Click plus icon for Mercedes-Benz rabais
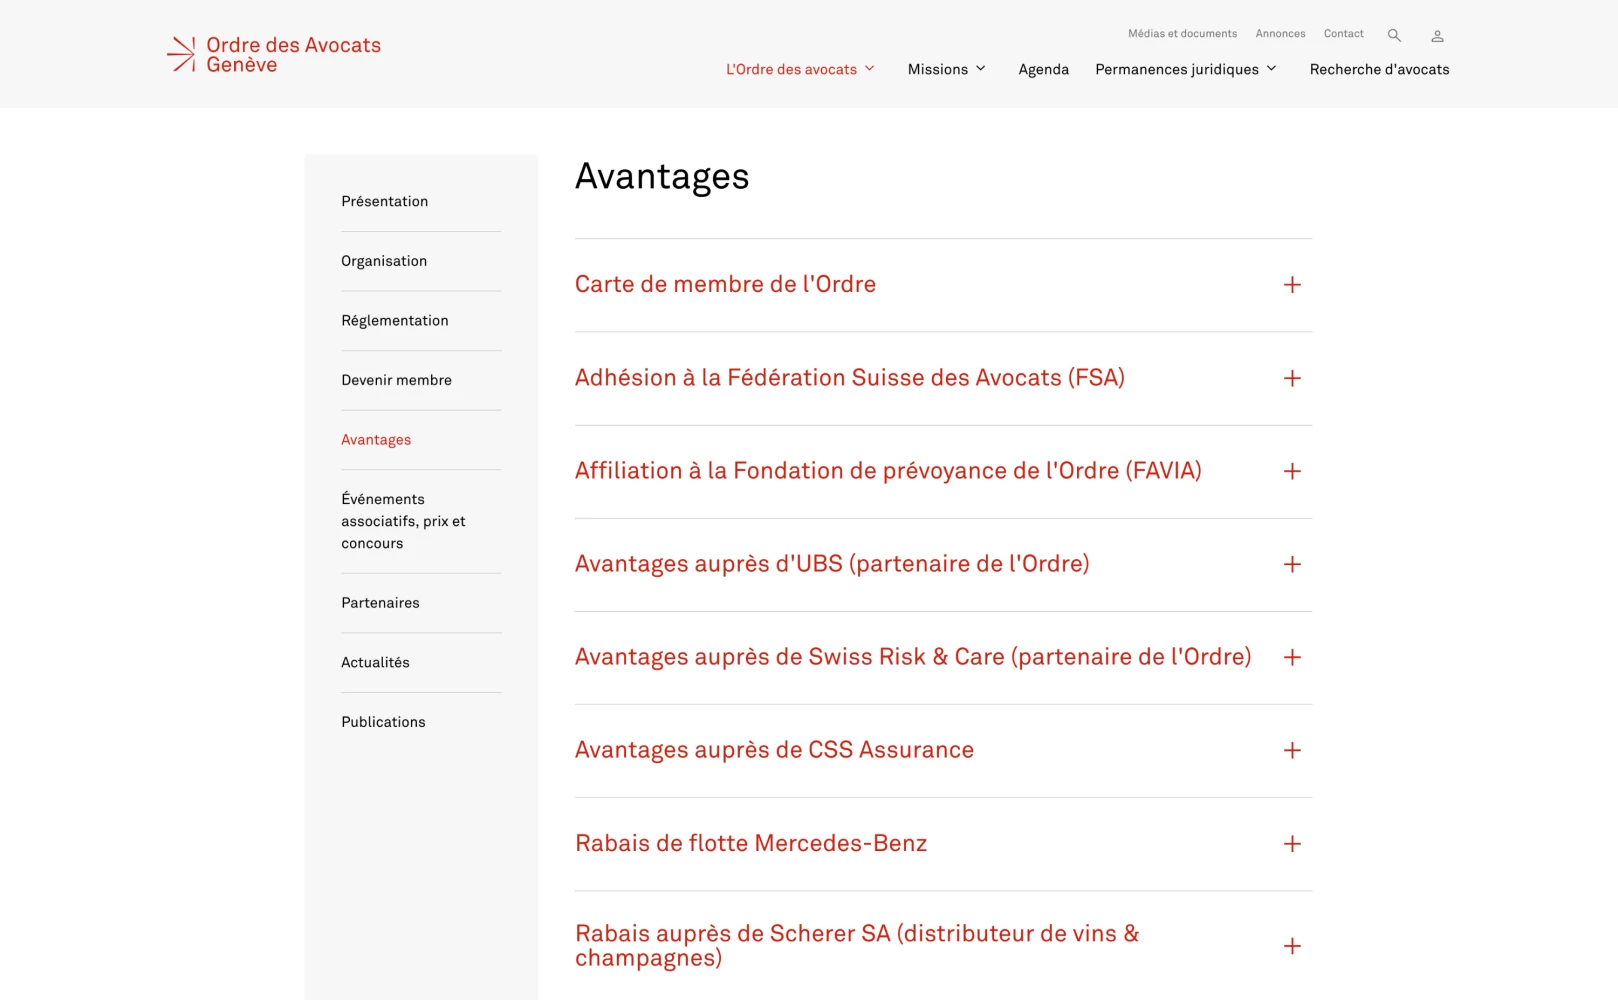Image resolution: width=1618 pixels, height=1000 pixels. point(1292,844)
